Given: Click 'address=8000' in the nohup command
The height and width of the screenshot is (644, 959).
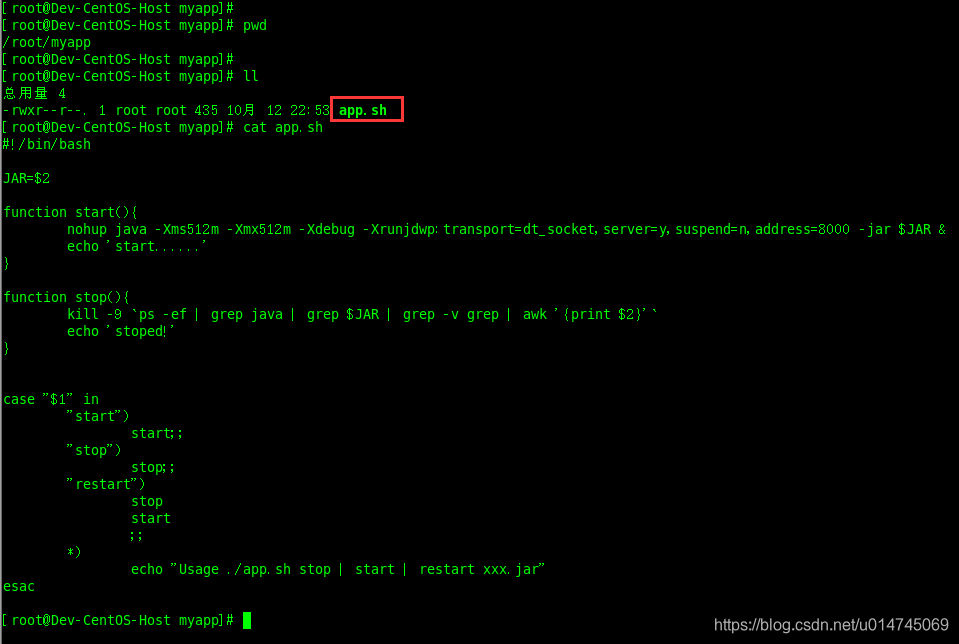Looking at the screenshot, I should (x=802, y=229).
